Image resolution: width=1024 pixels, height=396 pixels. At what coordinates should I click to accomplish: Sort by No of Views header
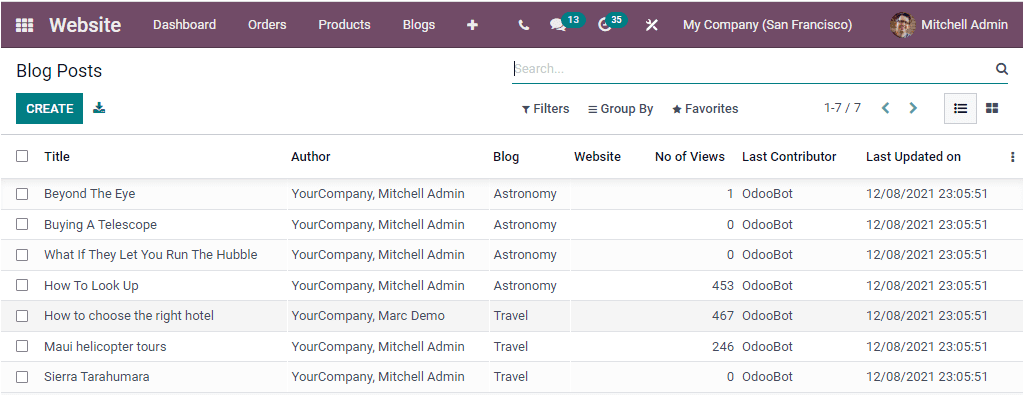[690, 157]
